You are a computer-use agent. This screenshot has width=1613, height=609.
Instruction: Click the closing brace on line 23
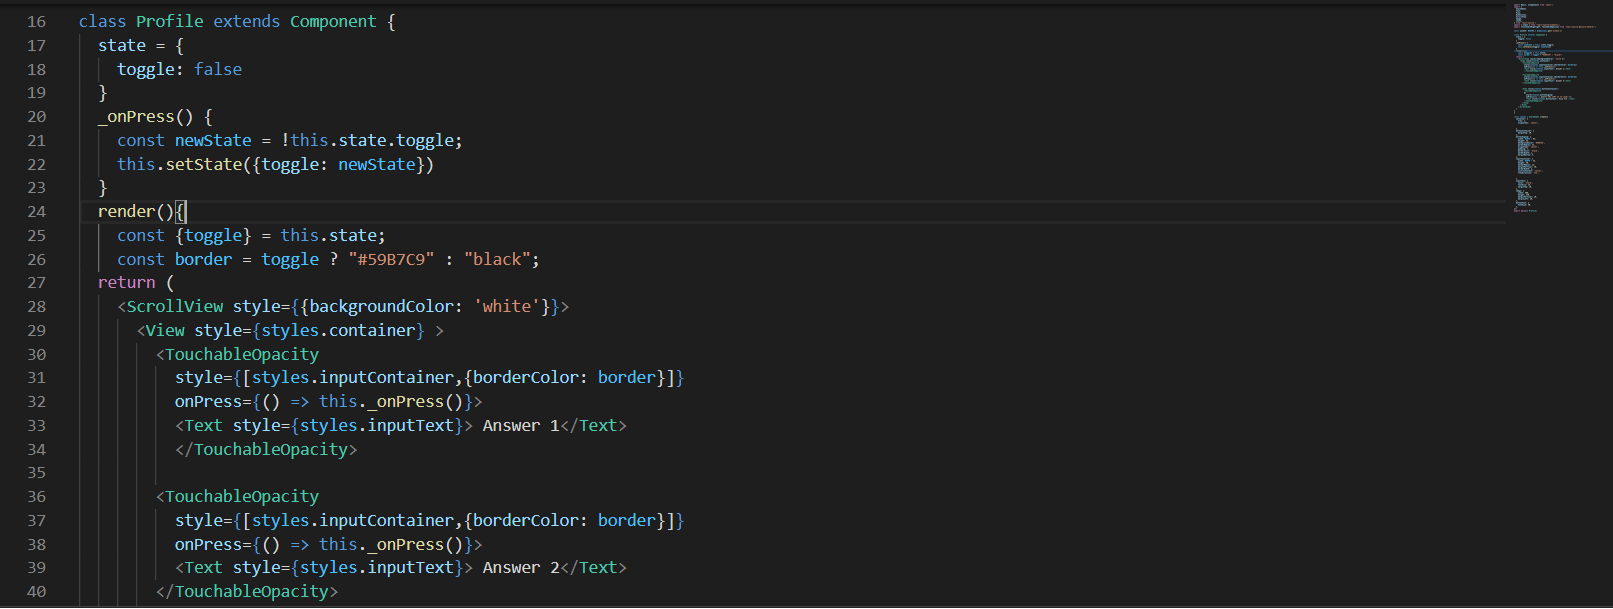[103, 187]
